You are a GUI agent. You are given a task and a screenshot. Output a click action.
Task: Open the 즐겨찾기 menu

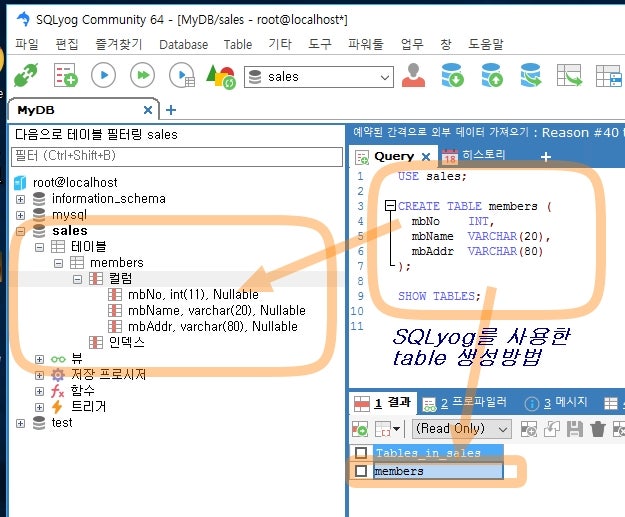[118, 44]
